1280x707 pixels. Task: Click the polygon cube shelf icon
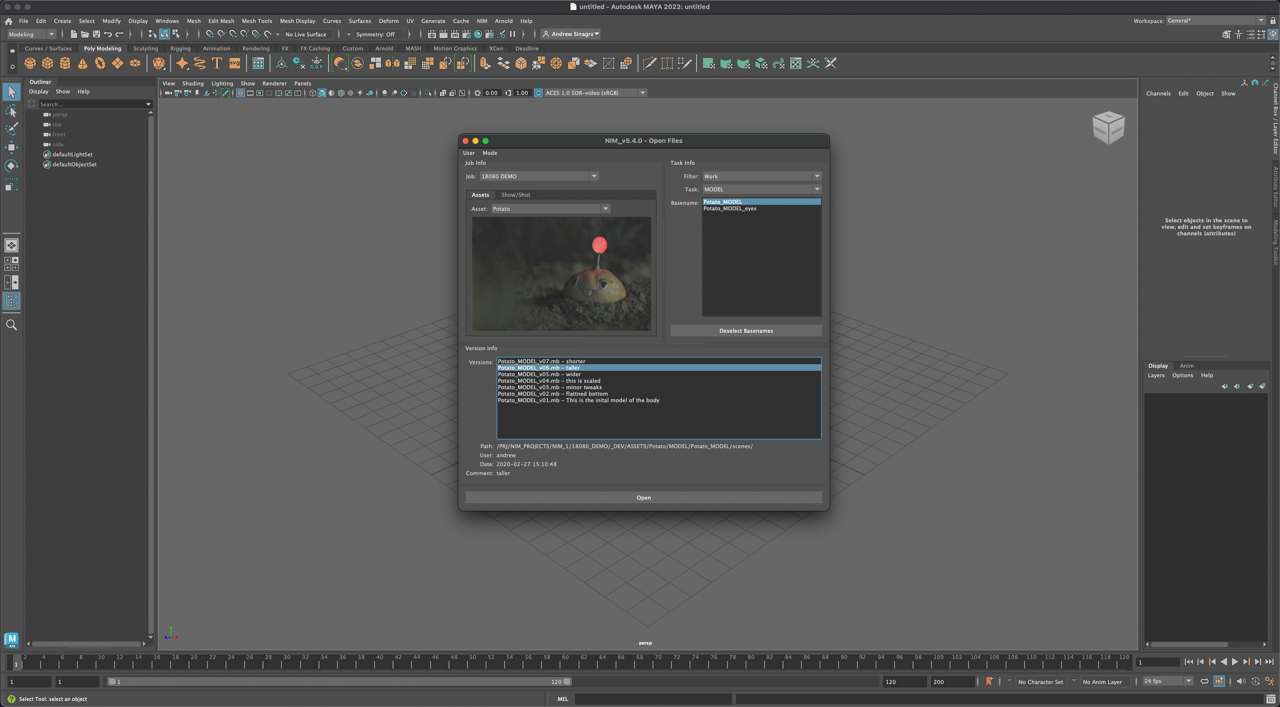point(47,64)
